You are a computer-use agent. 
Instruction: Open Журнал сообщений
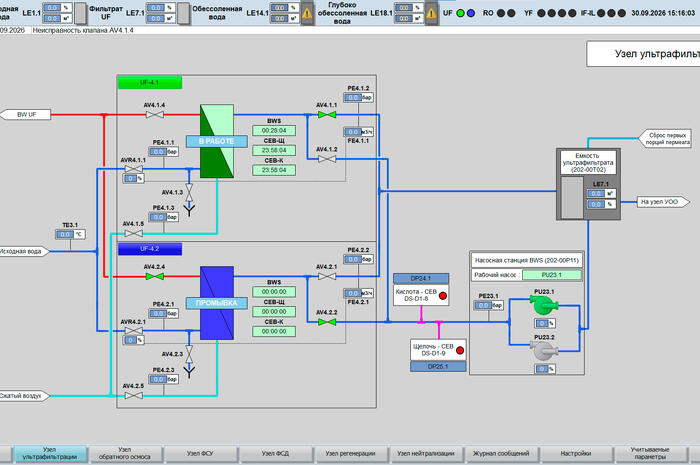click(x=501, y=453)
